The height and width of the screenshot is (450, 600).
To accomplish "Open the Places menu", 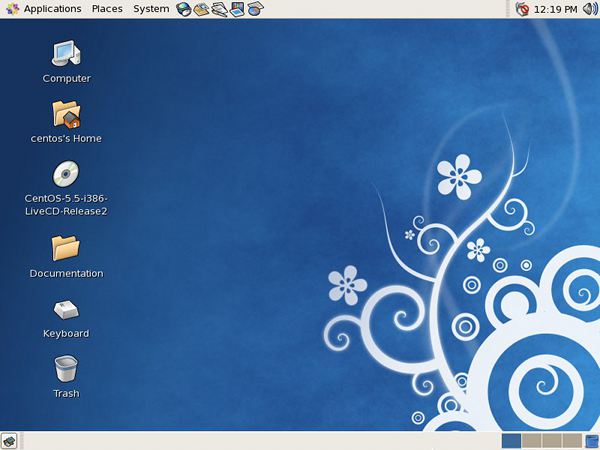I will pyautogui.click(x=107, y=9).
